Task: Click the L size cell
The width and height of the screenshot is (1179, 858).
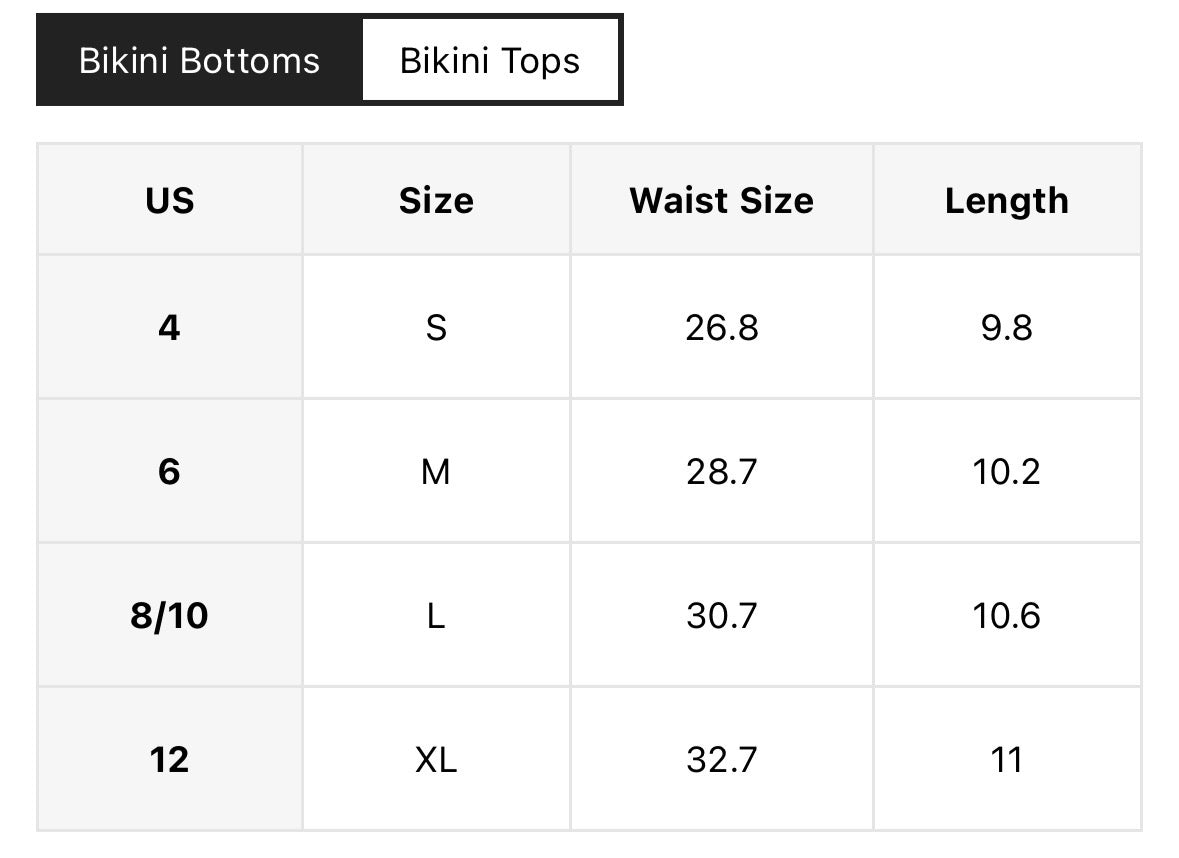Action: click(436, 615)
